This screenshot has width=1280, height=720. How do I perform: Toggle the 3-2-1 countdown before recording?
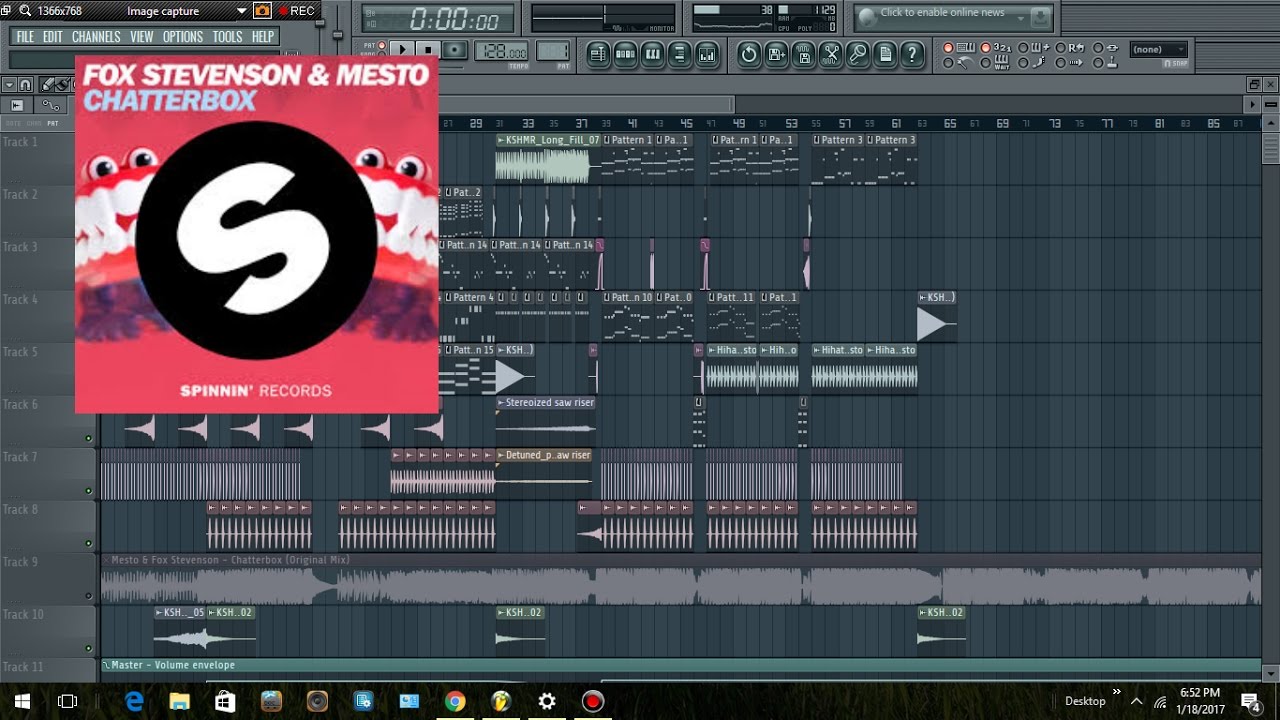pos(995,48)
